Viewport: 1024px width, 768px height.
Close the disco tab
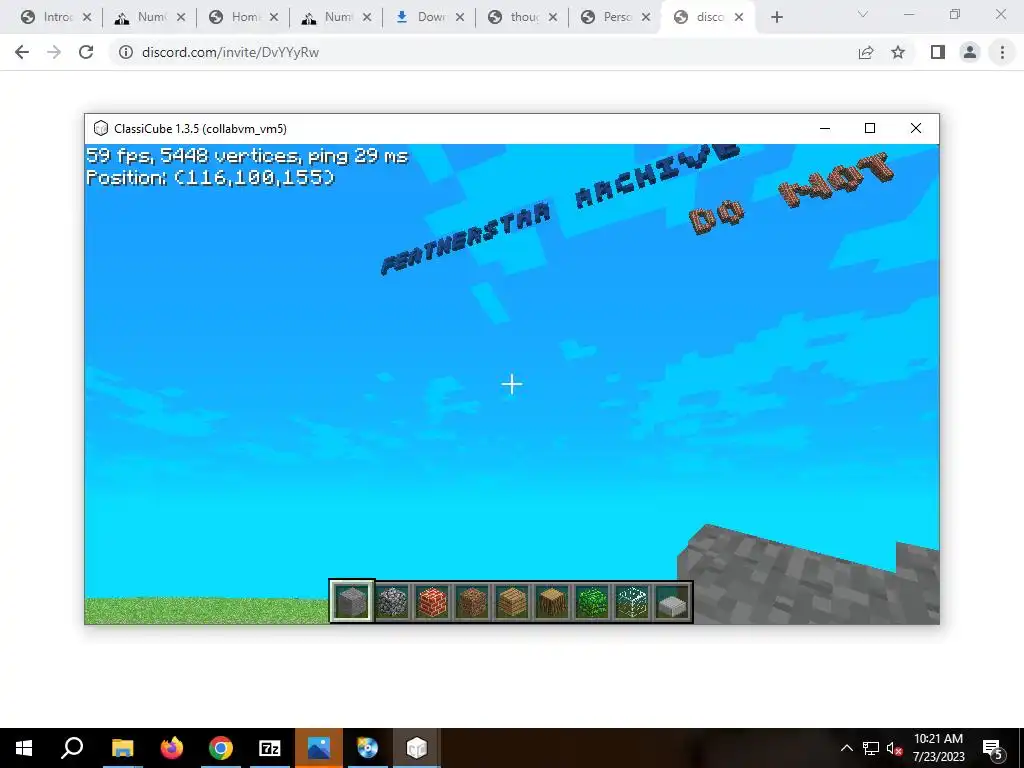739,18
